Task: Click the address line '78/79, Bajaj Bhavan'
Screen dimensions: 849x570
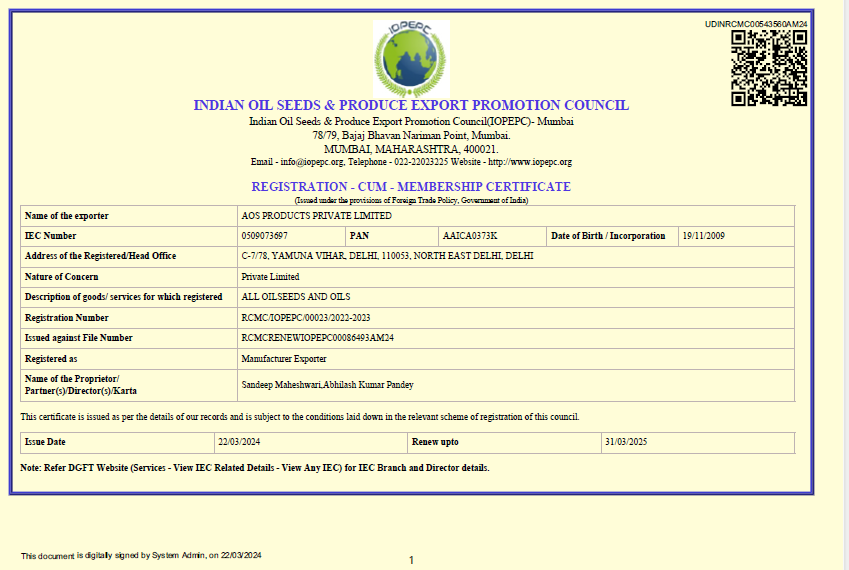Action: pos(411,135)
